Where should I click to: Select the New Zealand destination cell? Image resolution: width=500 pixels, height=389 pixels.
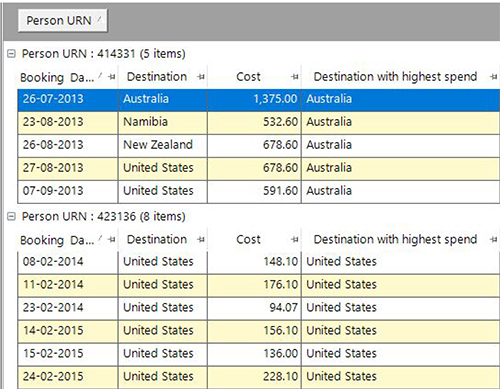click(x=163, y=145)
